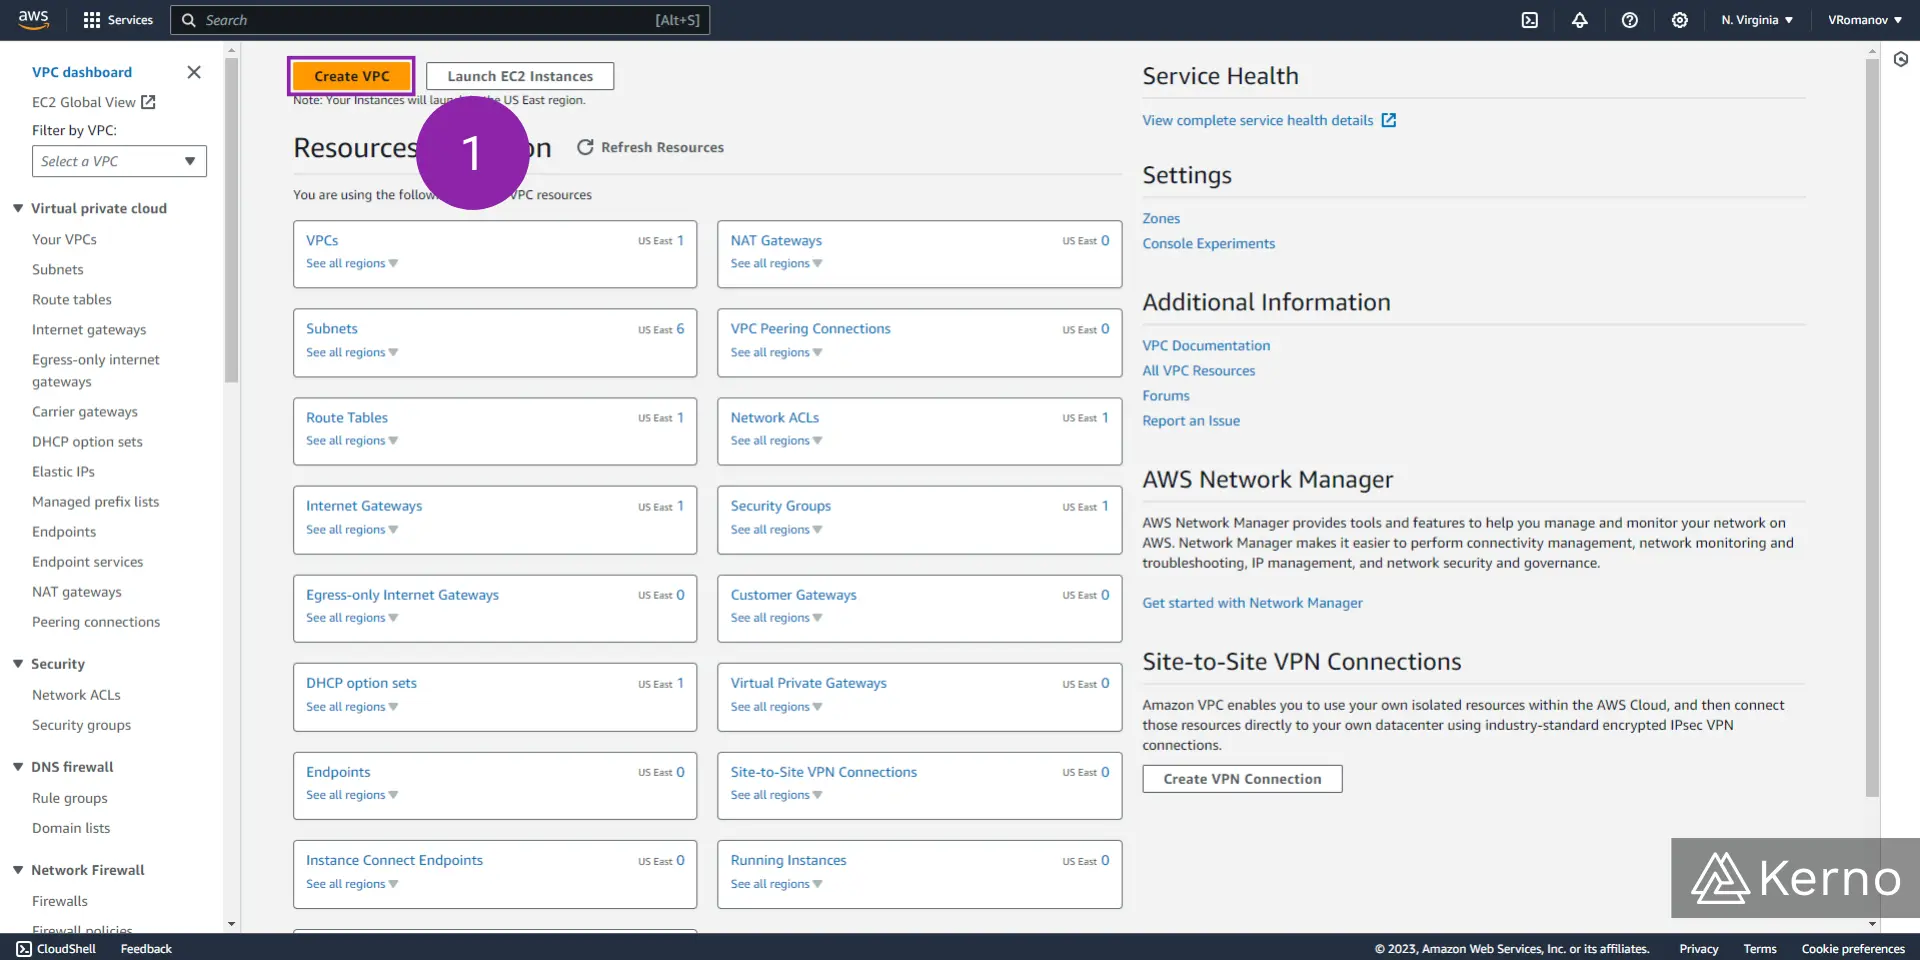
Task: Open the DHCP option sets card link
Action: click(x=361, y=683)
